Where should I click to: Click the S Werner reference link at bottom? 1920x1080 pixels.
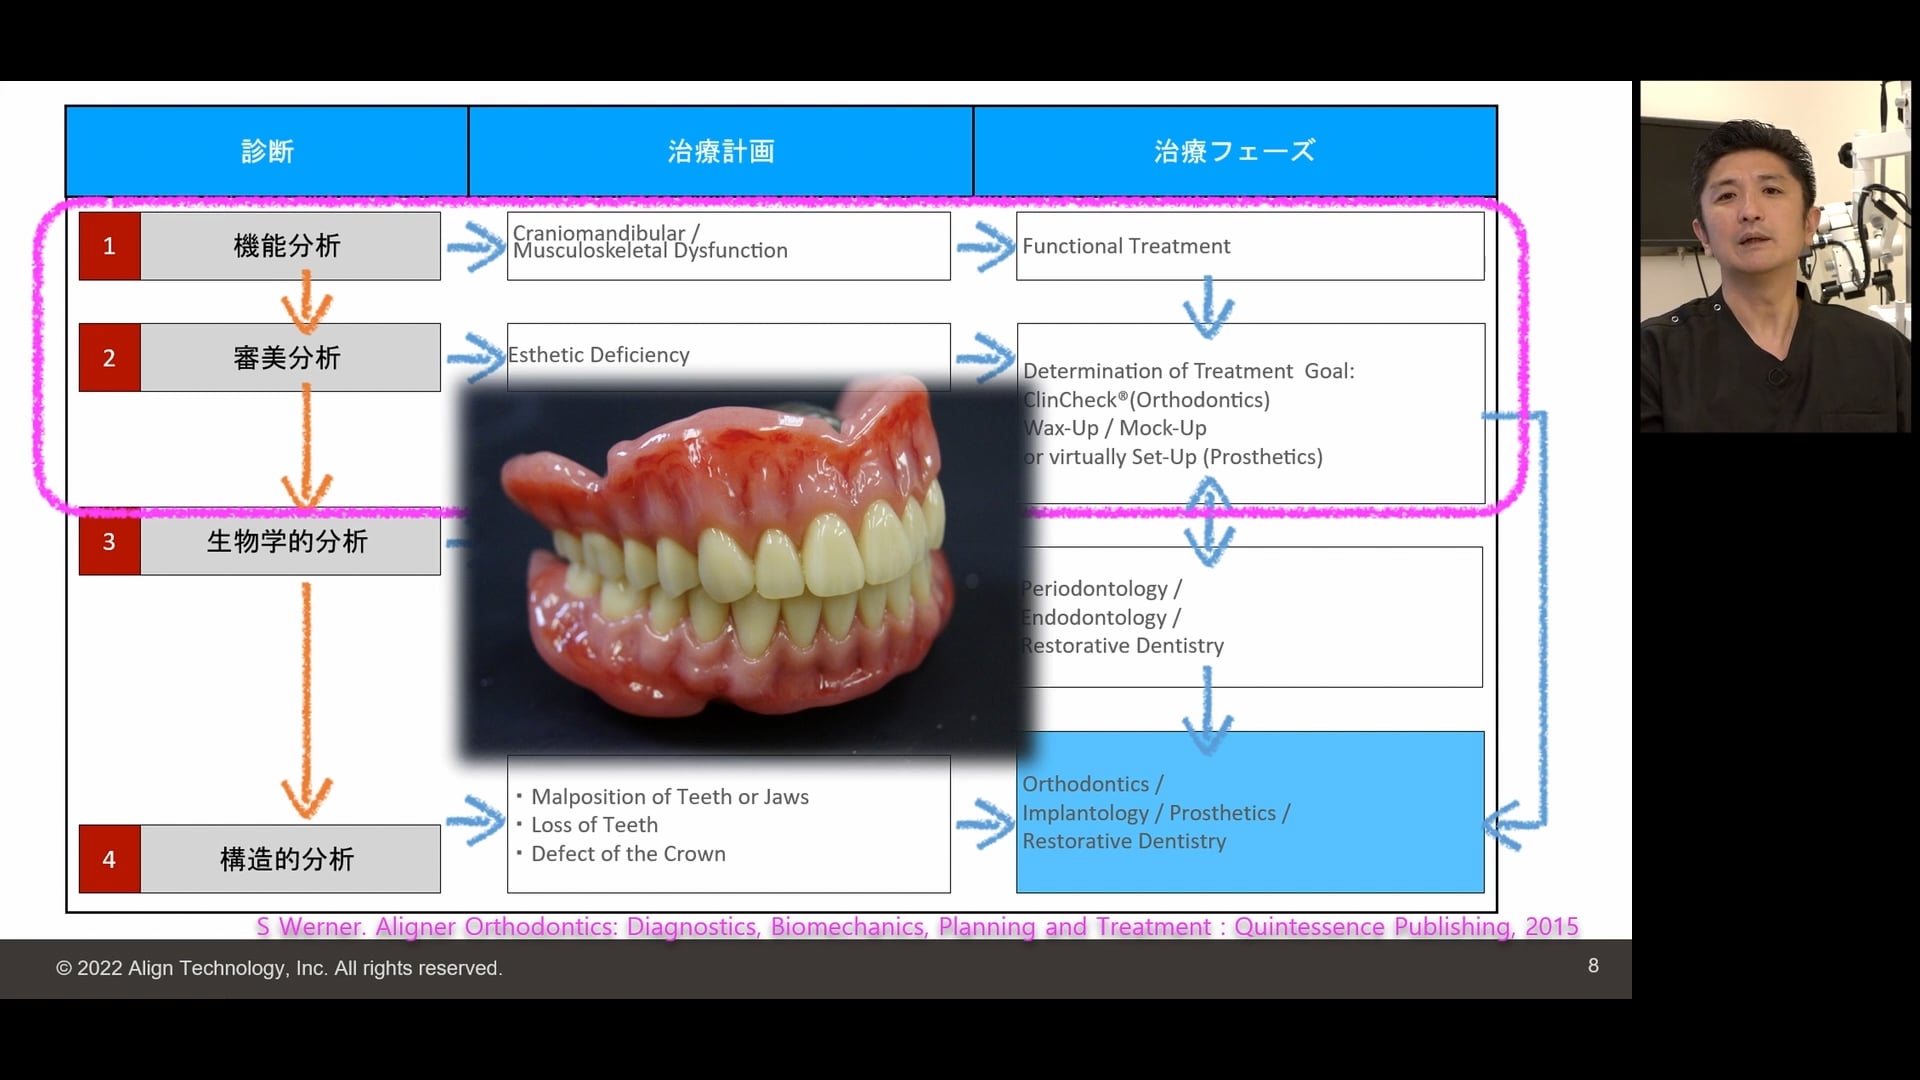(x=914, y=926)
